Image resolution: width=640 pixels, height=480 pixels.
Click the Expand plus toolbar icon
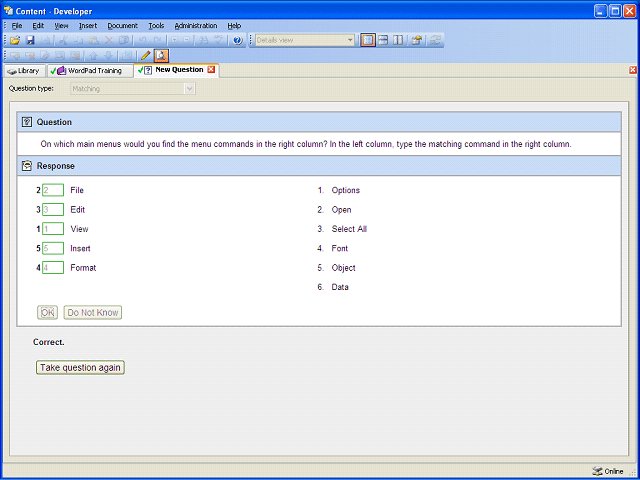tap(174, 40)
